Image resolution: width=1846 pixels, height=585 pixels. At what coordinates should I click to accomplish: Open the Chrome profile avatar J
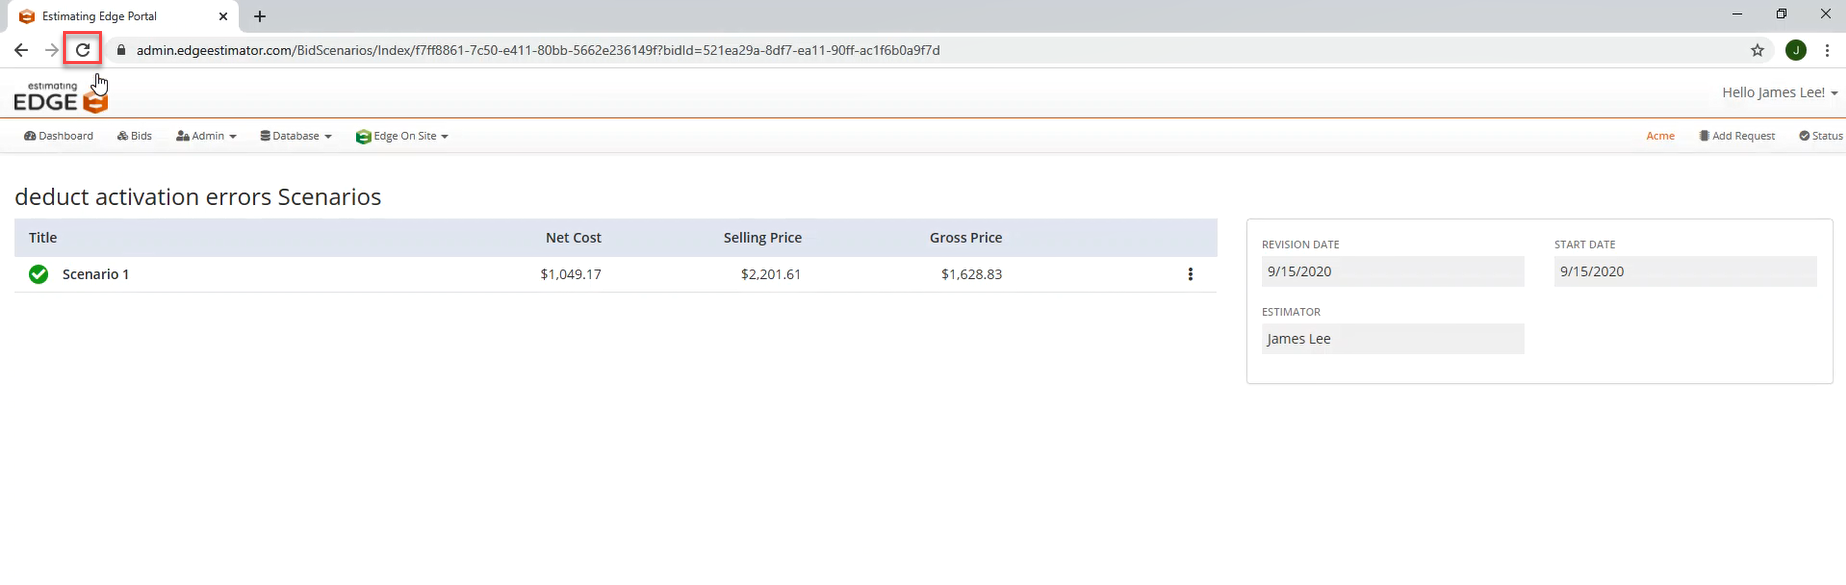pos(1795,50)
